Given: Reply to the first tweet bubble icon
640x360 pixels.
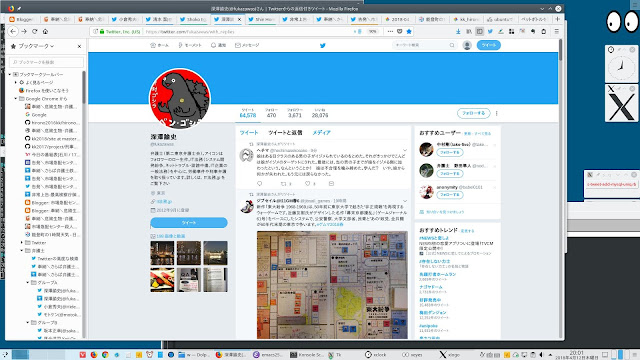Looking at the screenshot, I should 260,184.
